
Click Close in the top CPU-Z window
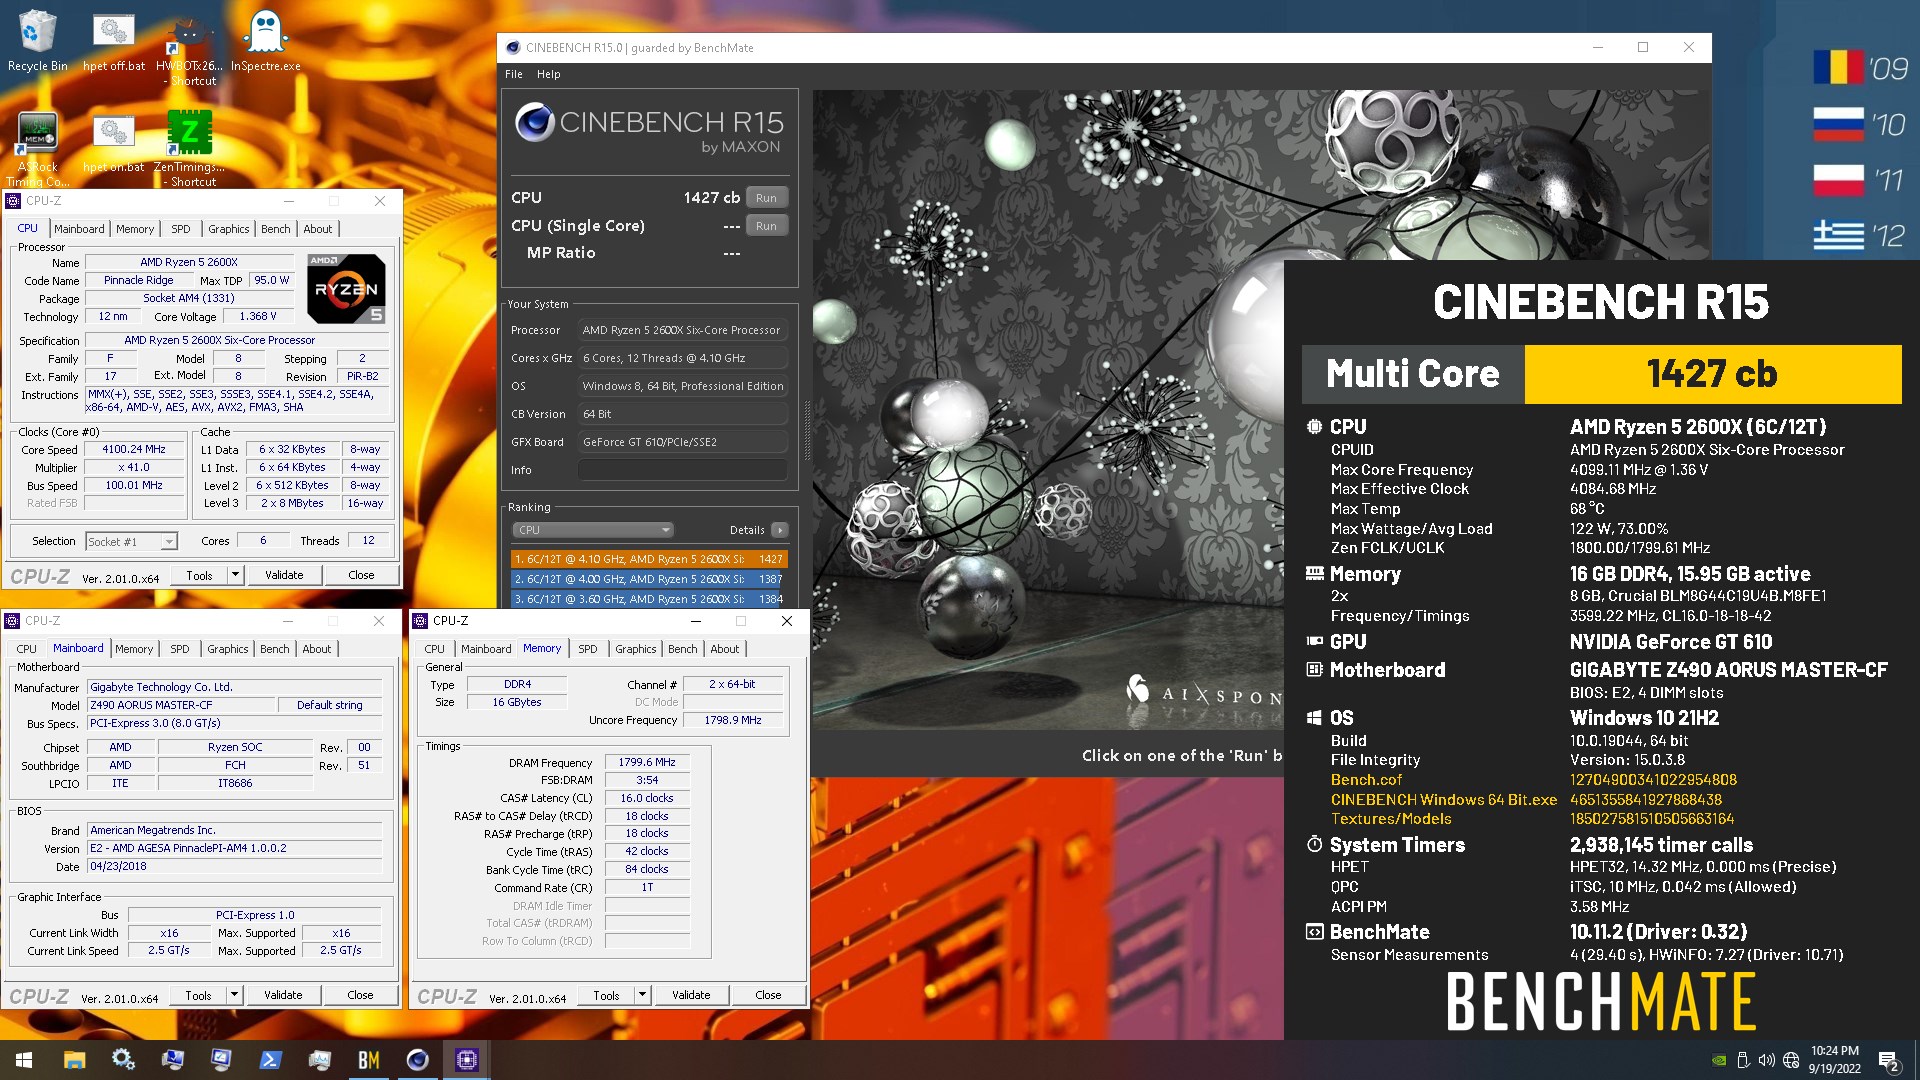361,575
